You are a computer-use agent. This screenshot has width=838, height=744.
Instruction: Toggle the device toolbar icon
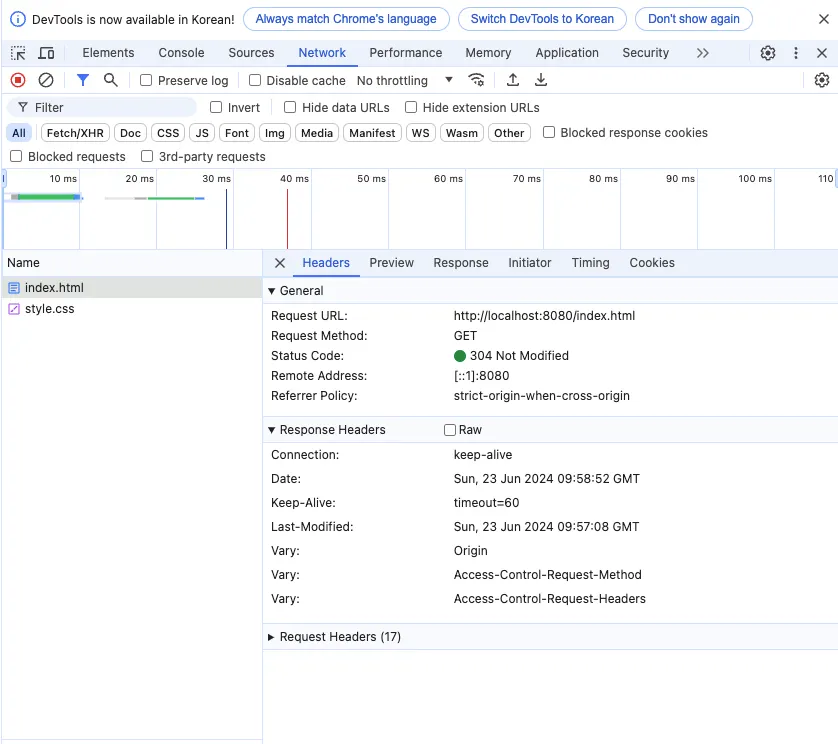point(46,53)
